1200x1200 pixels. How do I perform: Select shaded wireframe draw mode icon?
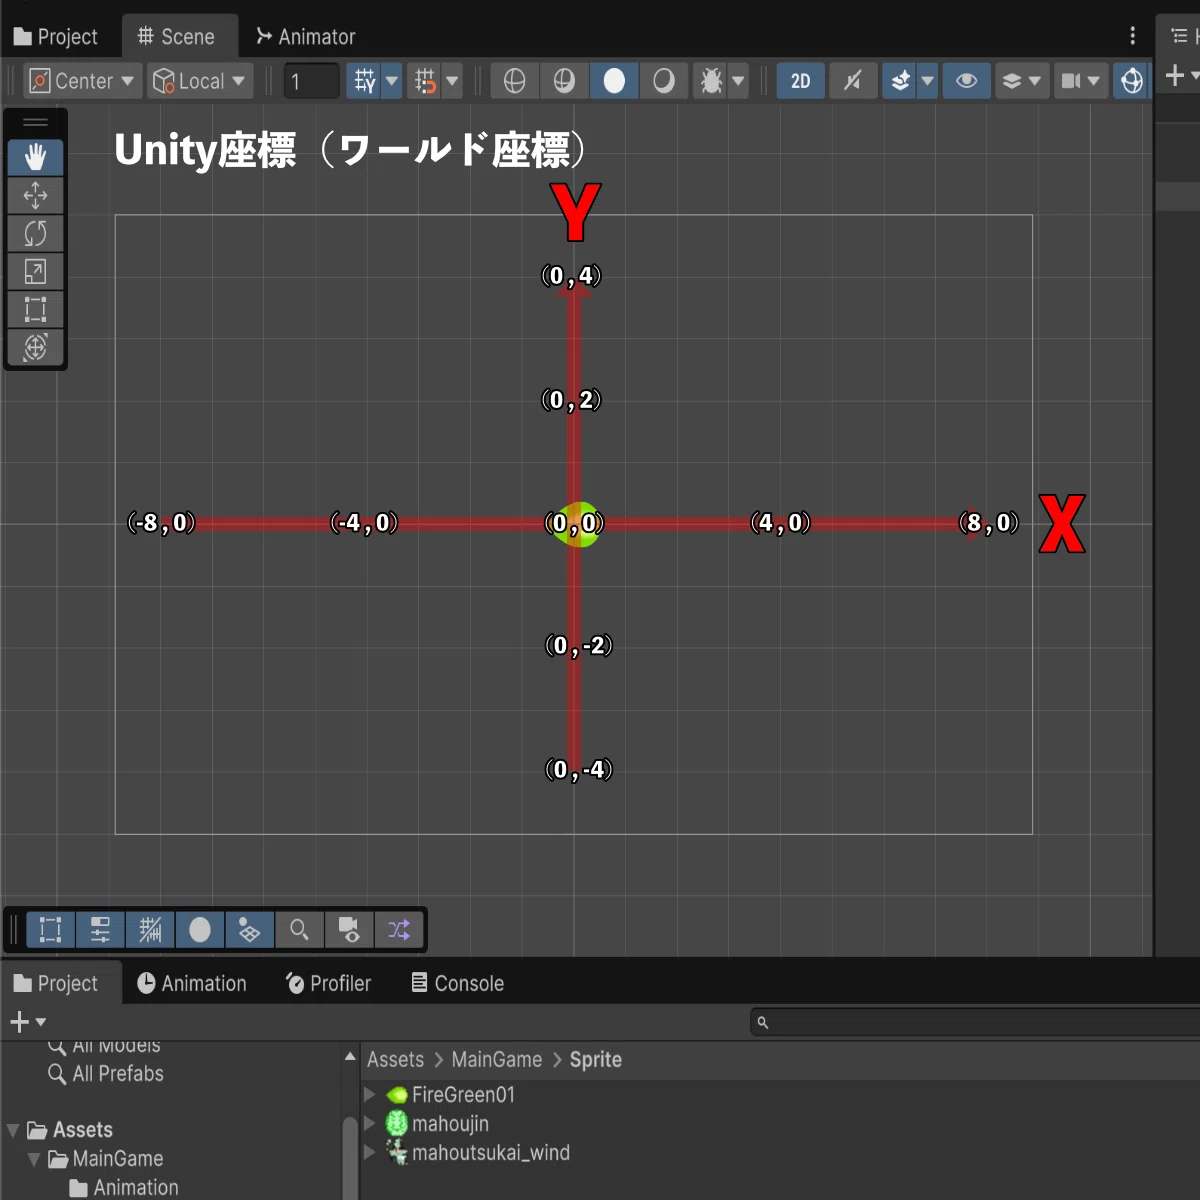click(x=564, y=81)
